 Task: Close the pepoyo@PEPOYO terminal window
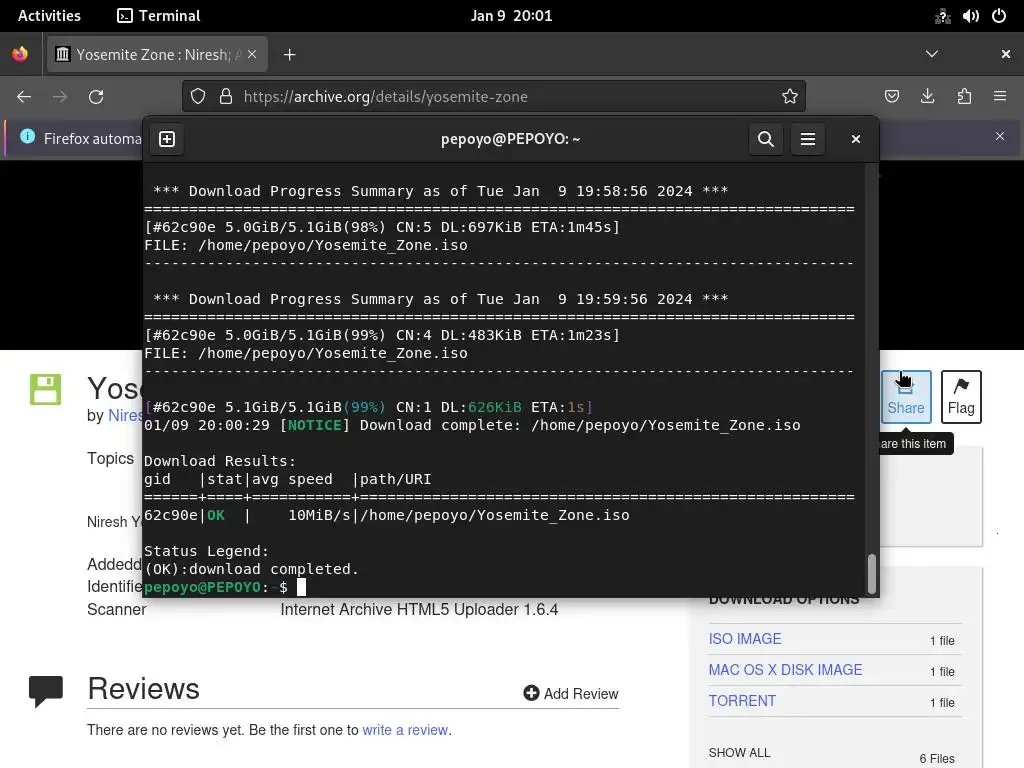[x=856, y=139]
